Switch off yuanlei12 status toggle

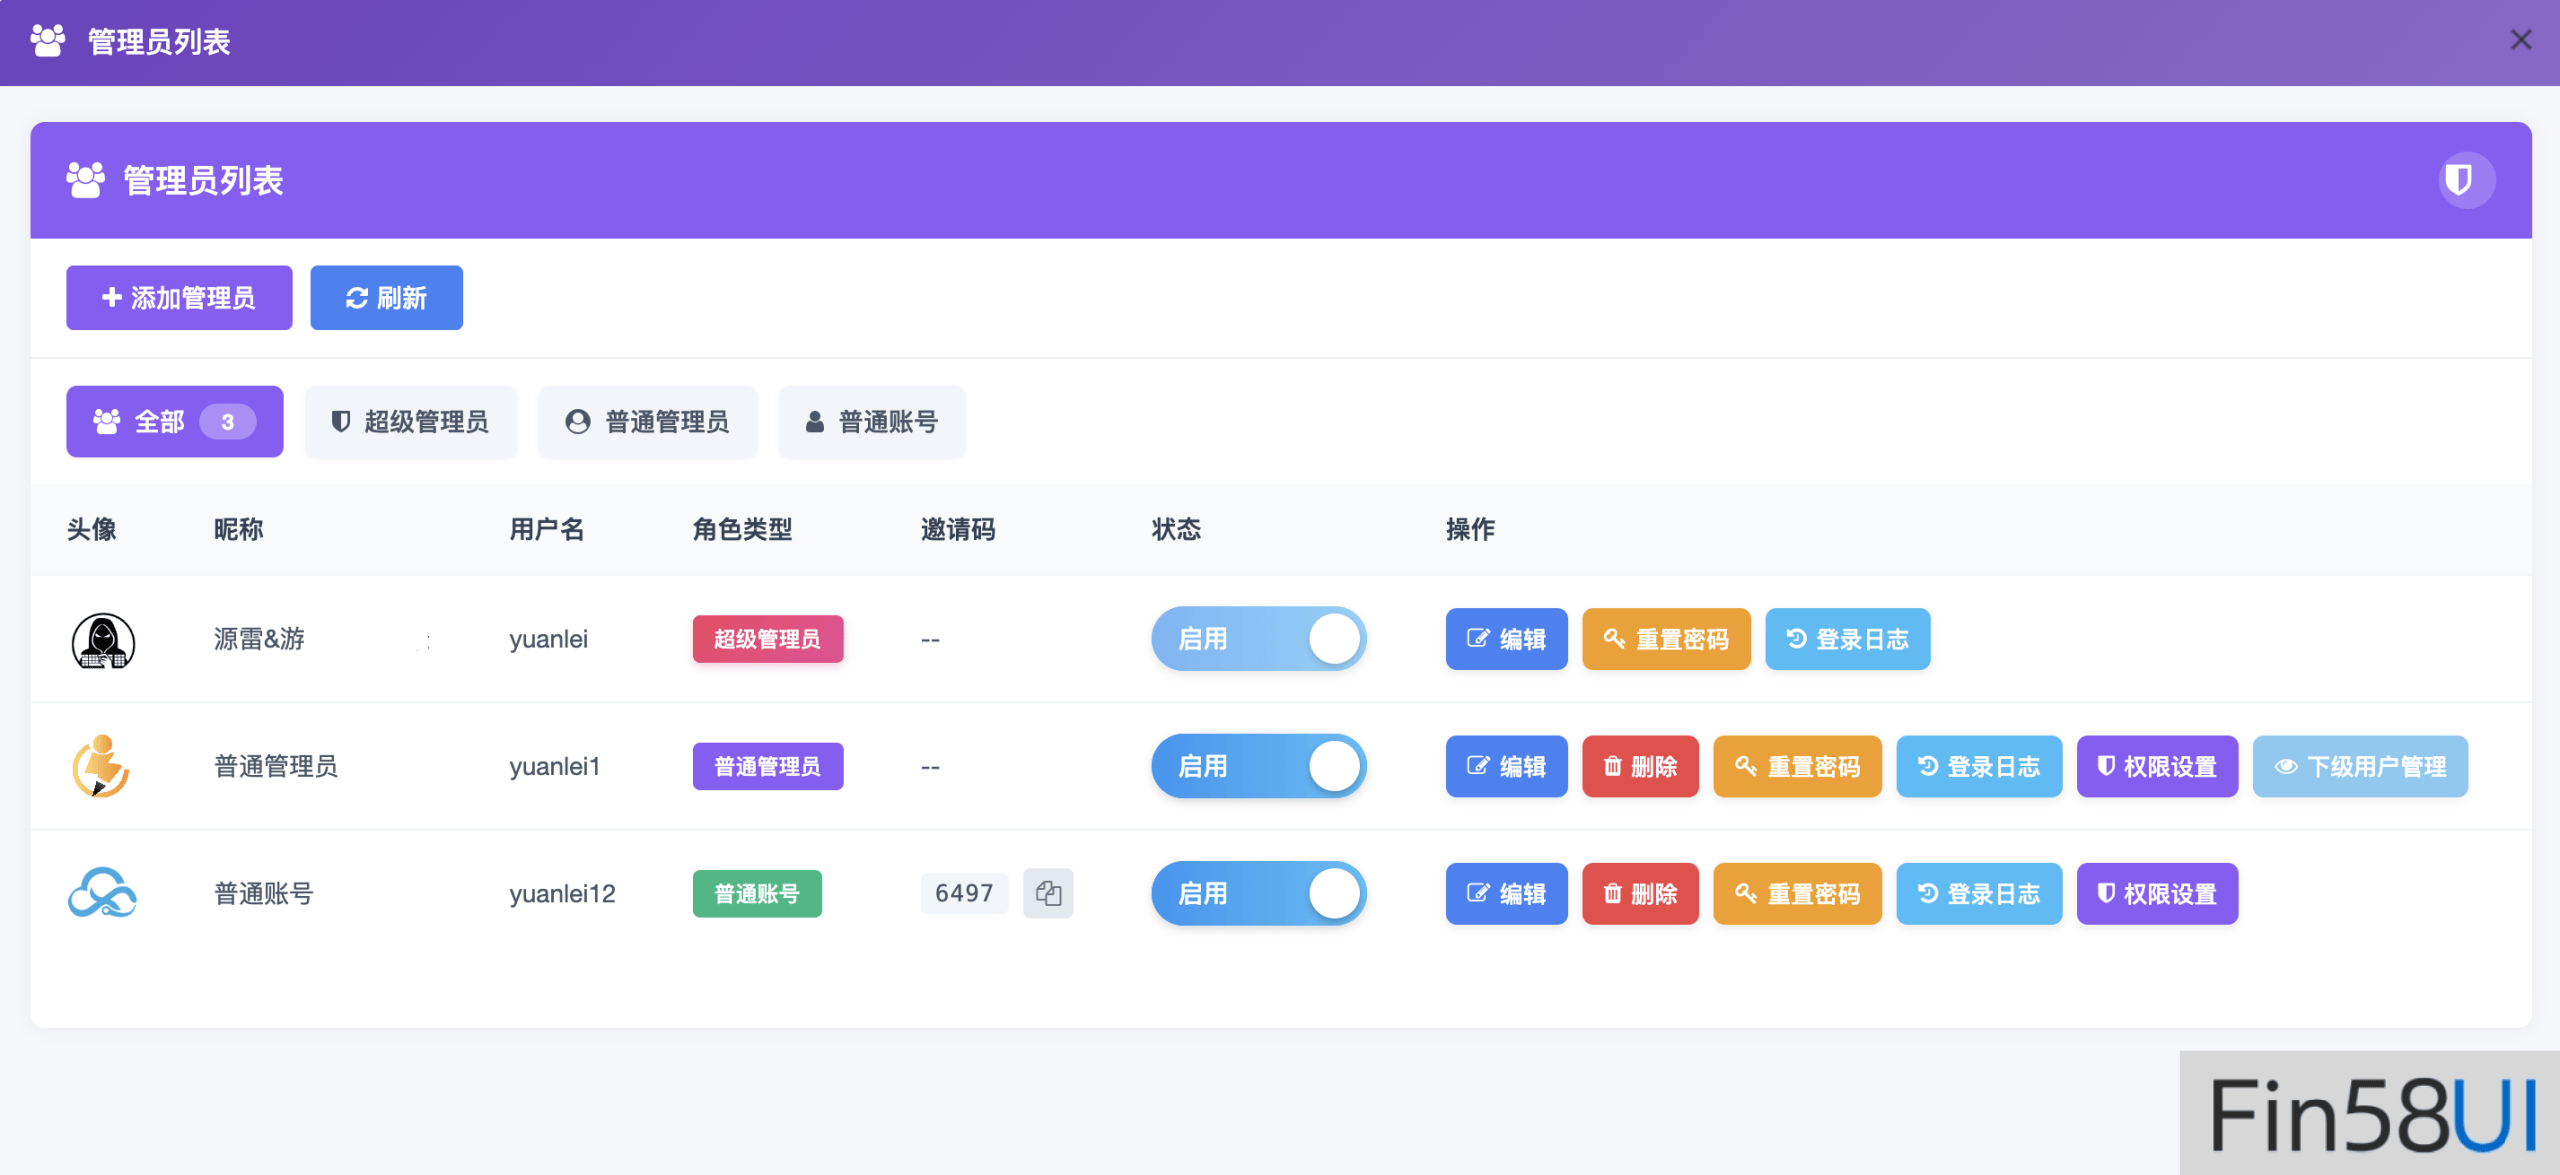coord(1258,894)
